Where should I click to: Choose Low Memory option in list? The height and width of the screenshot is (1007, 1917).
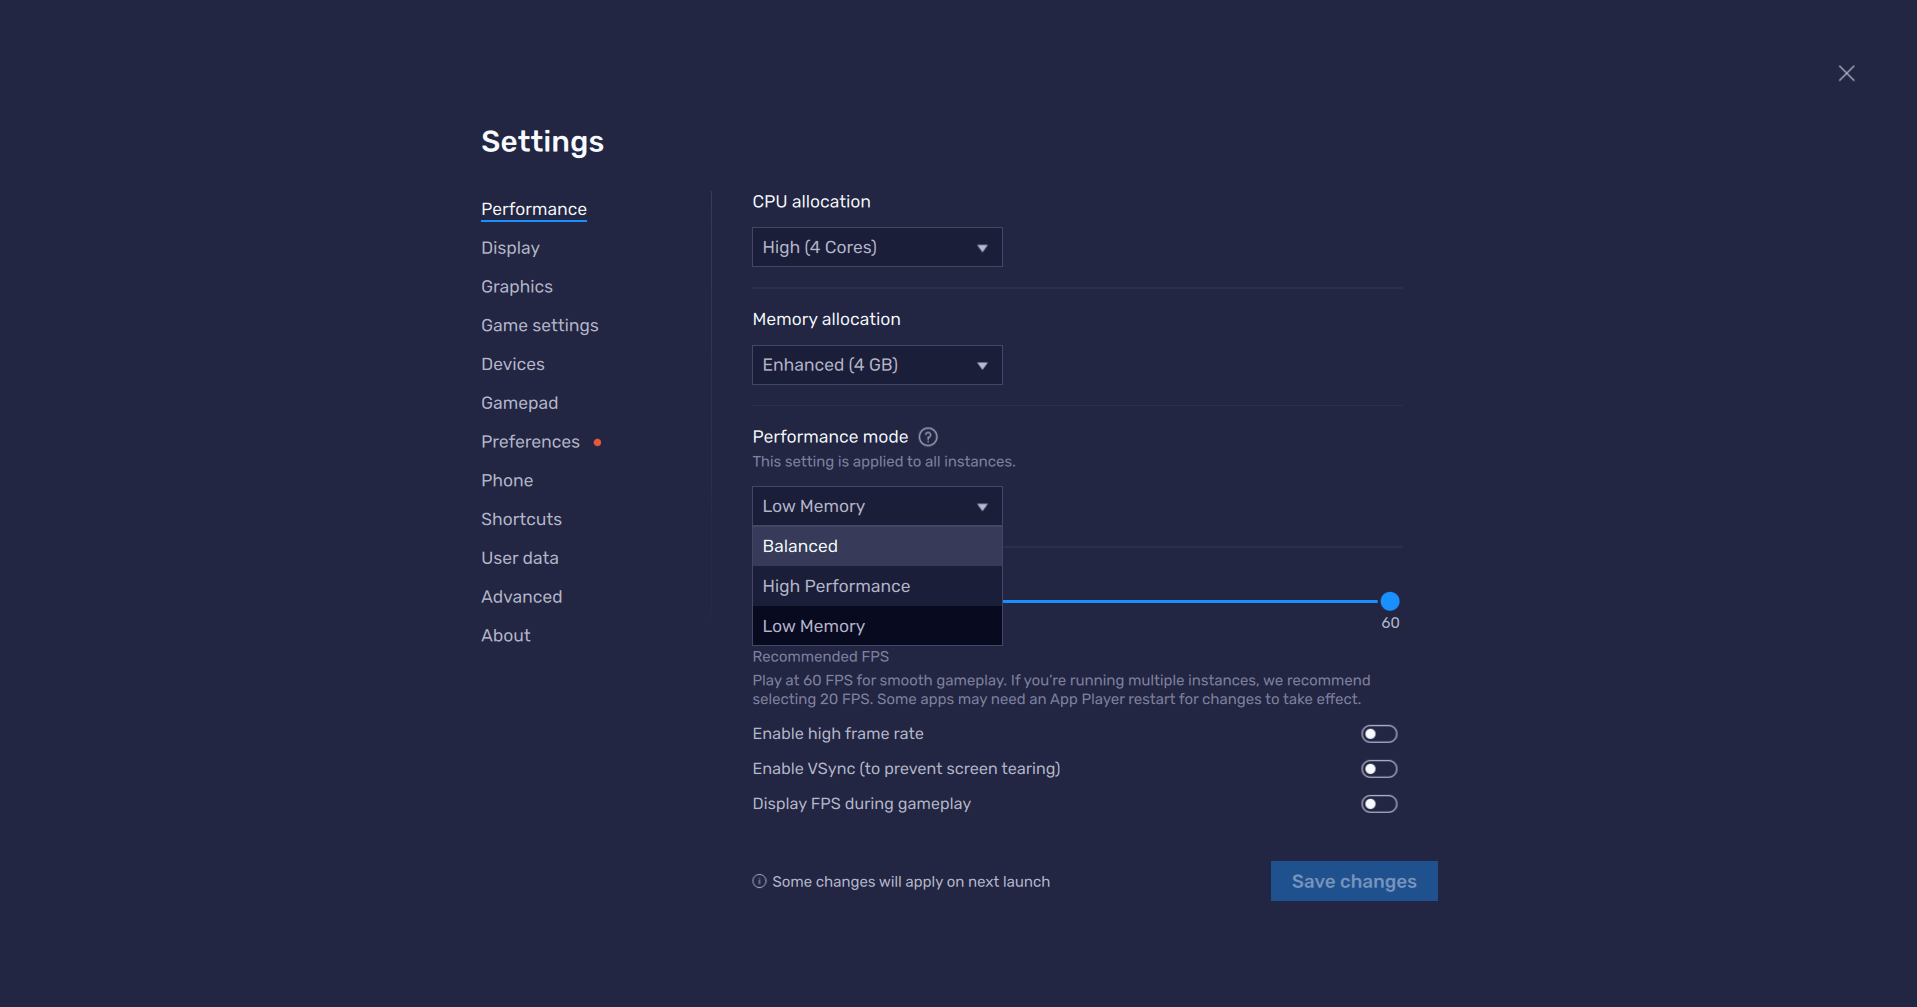877,626
